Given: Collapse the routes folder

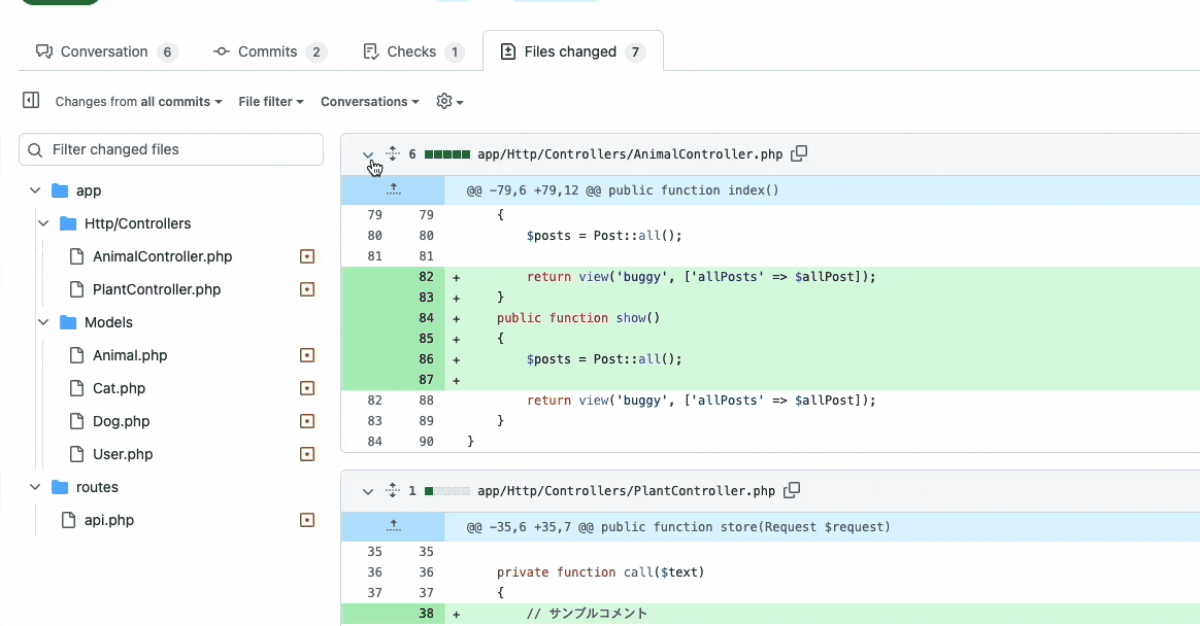Looking at the screenshot, I should (35, 488).
